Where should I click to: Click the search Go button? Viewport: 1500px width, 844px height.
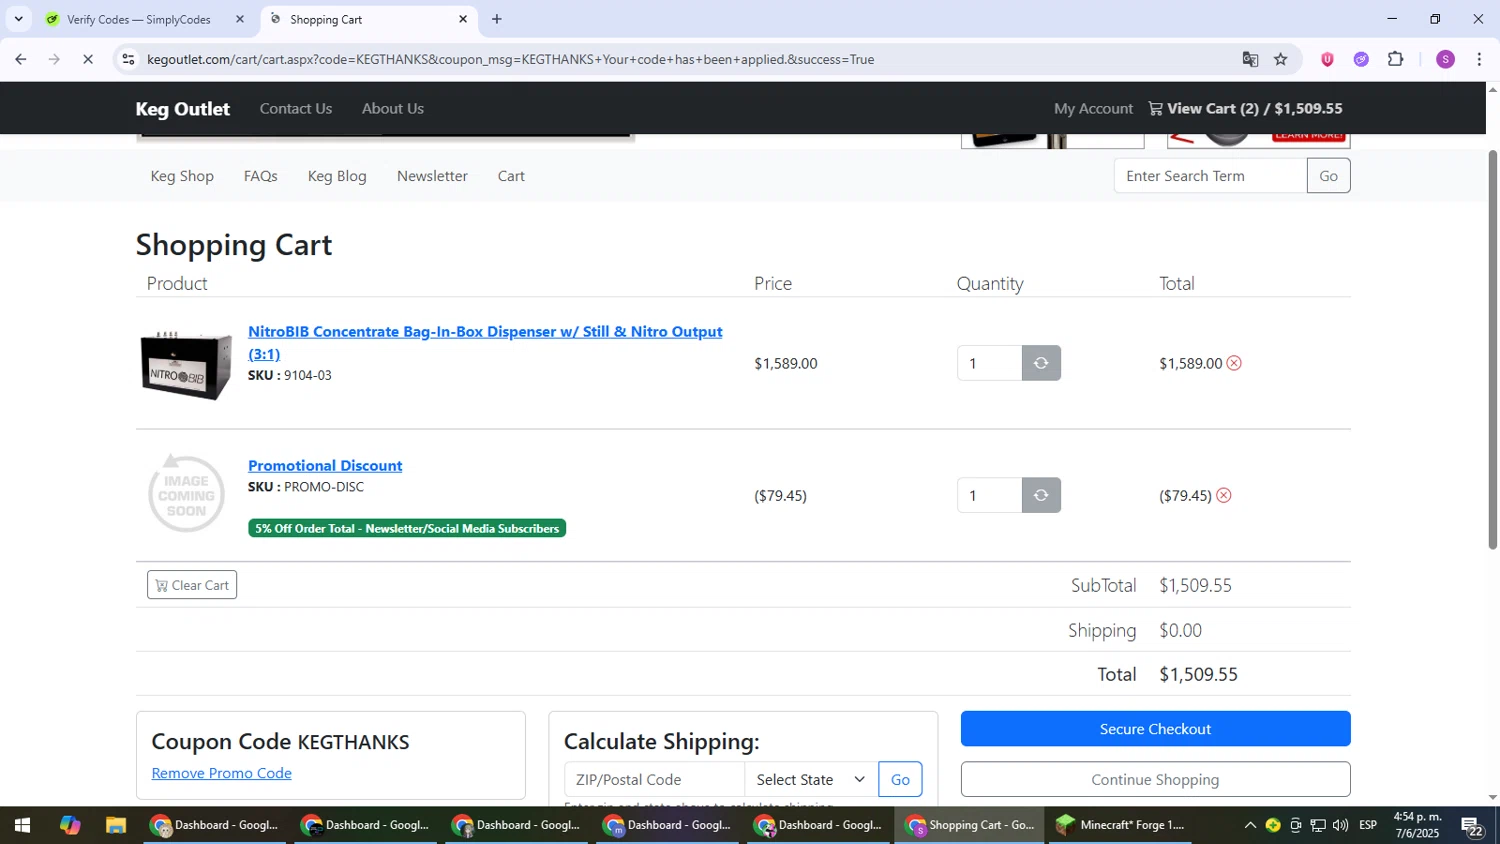click(1328, 176)
